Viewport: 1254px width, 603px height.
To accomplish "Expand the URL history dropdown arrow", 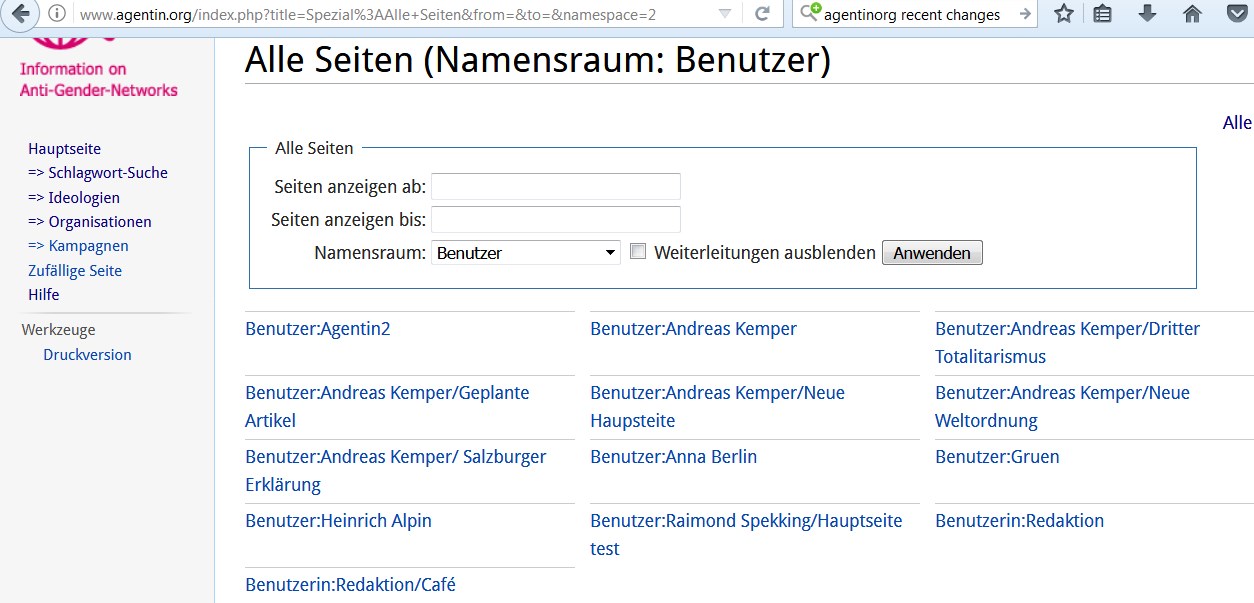I will coord(725,14).
